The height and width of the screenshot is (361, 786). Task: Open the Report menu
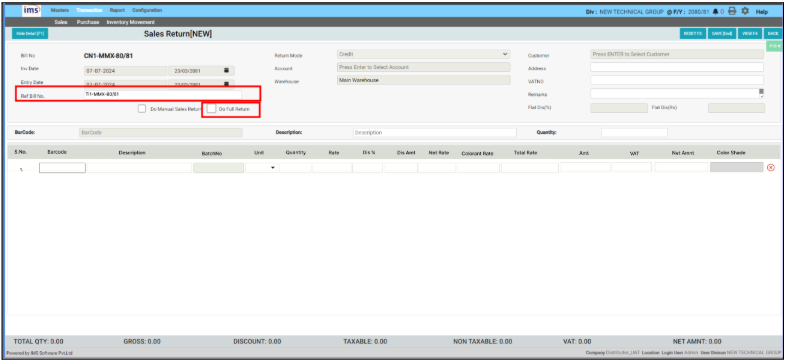click(117, 11)
